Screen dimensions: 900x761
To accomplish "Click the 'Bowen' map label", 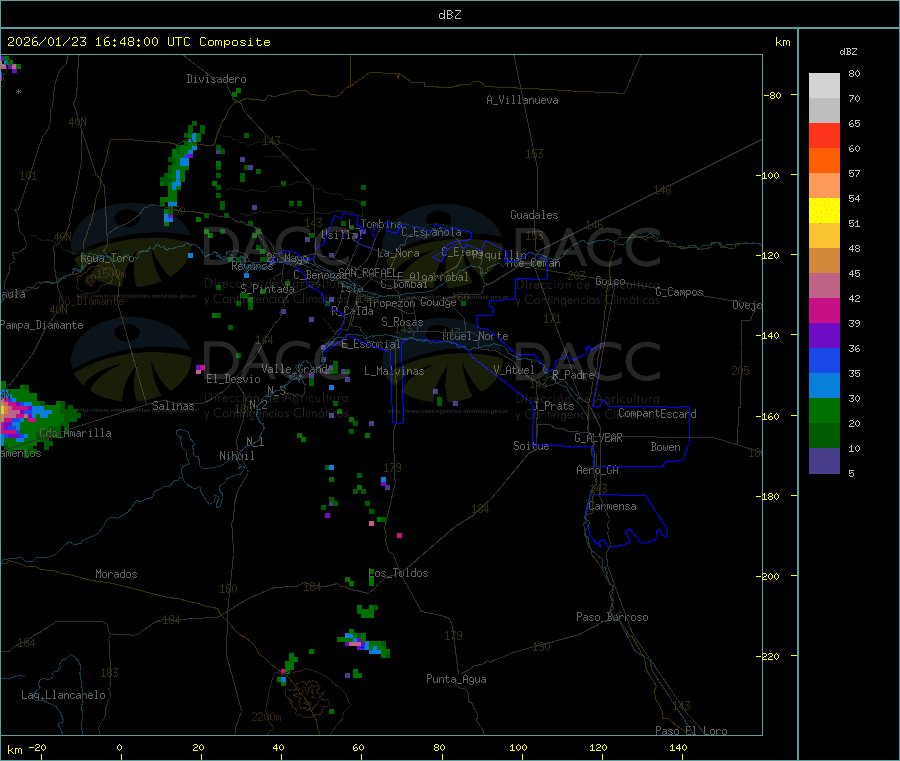I will point(666,446).
